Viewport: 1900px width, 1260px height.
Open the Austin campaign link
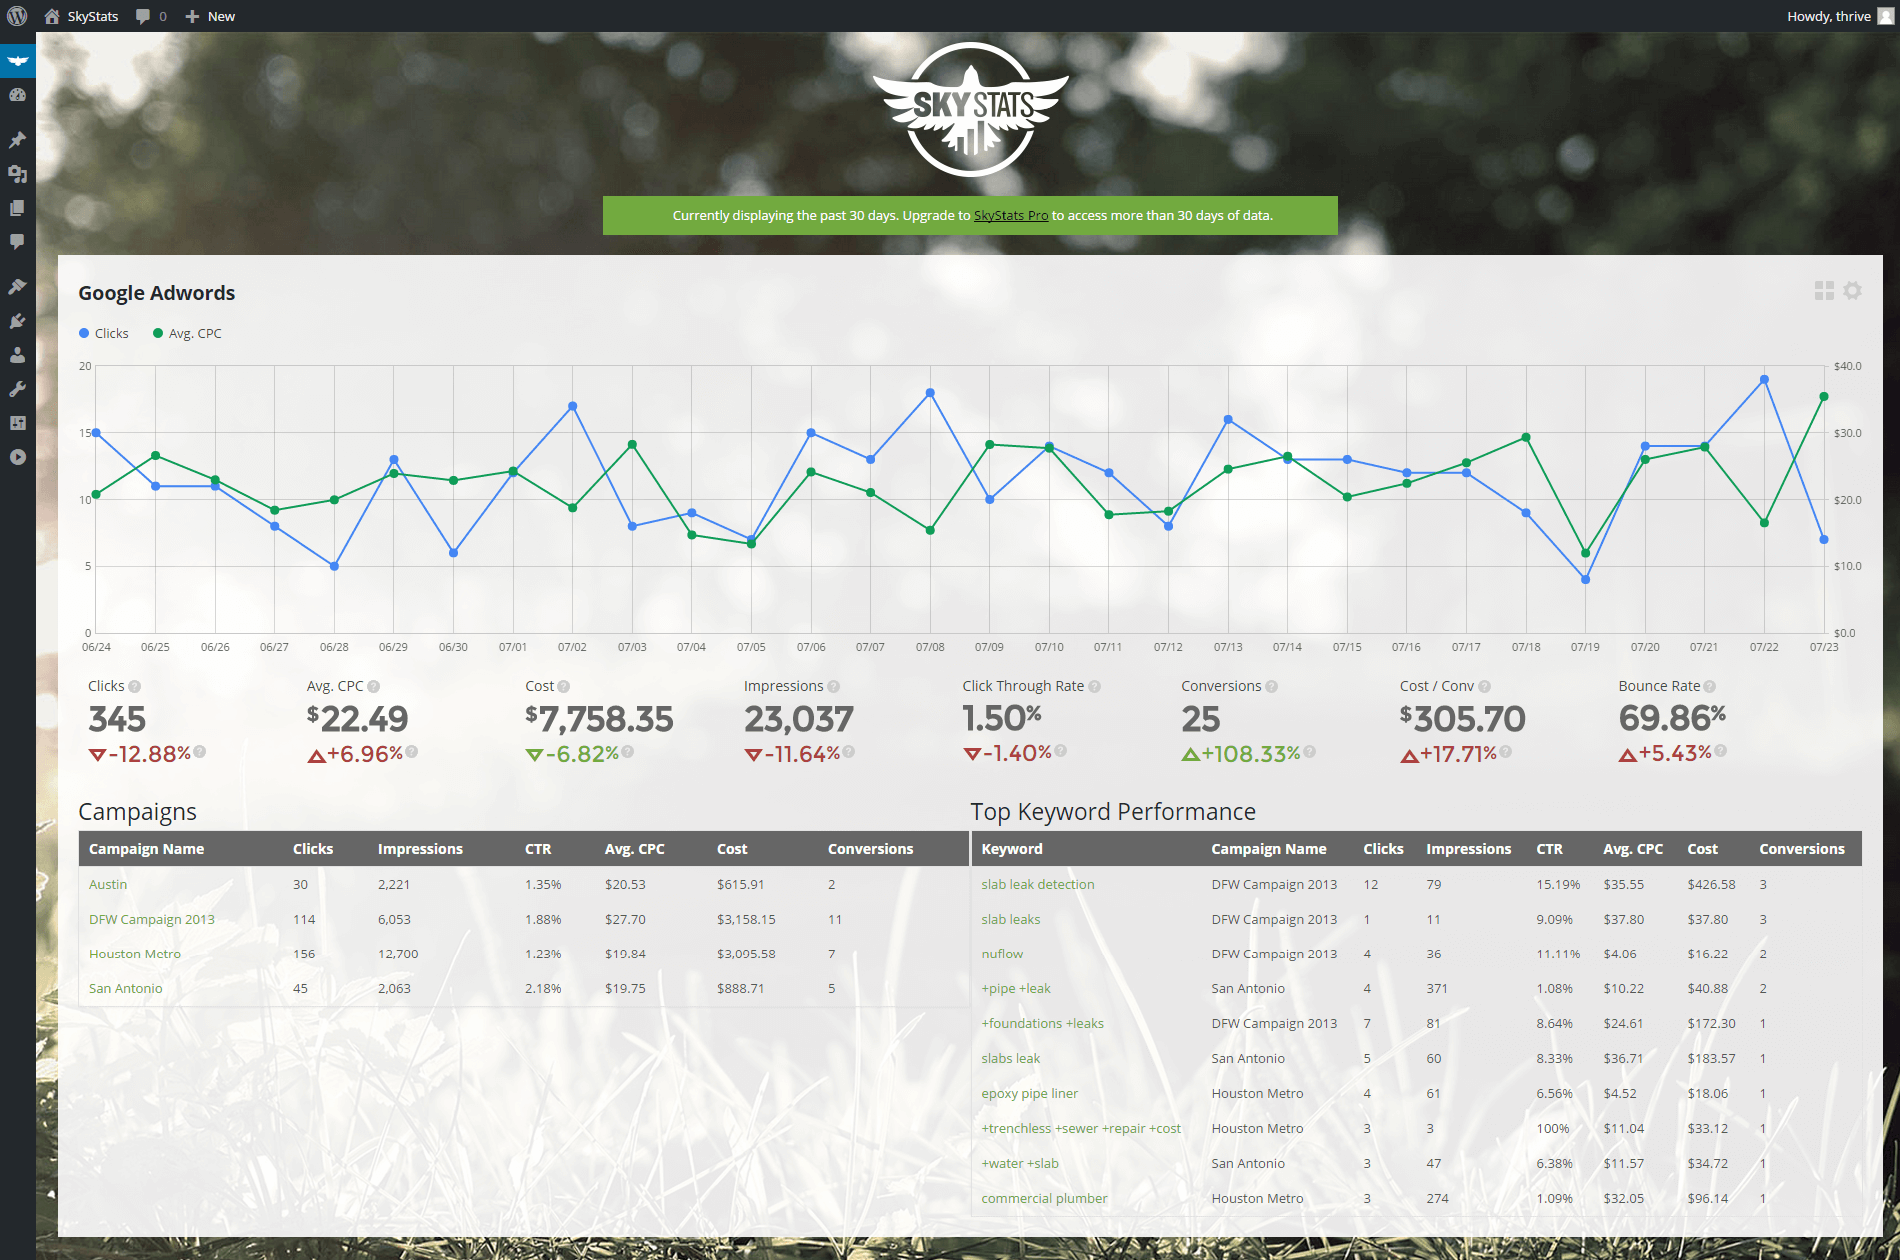coord(108,884)
